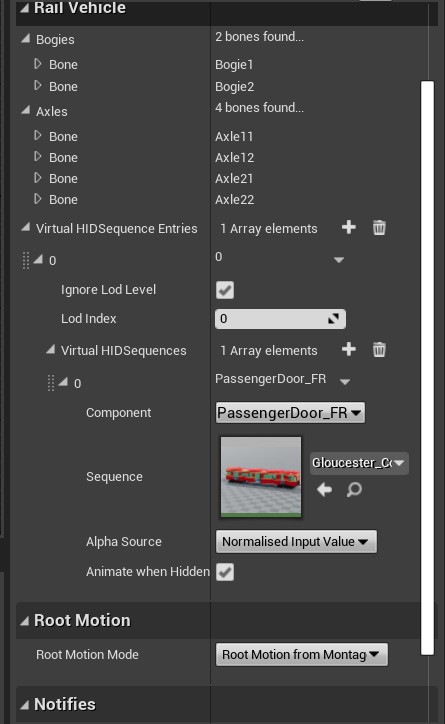
Task: Click the Lod Index value field
Action: (280, 319)
